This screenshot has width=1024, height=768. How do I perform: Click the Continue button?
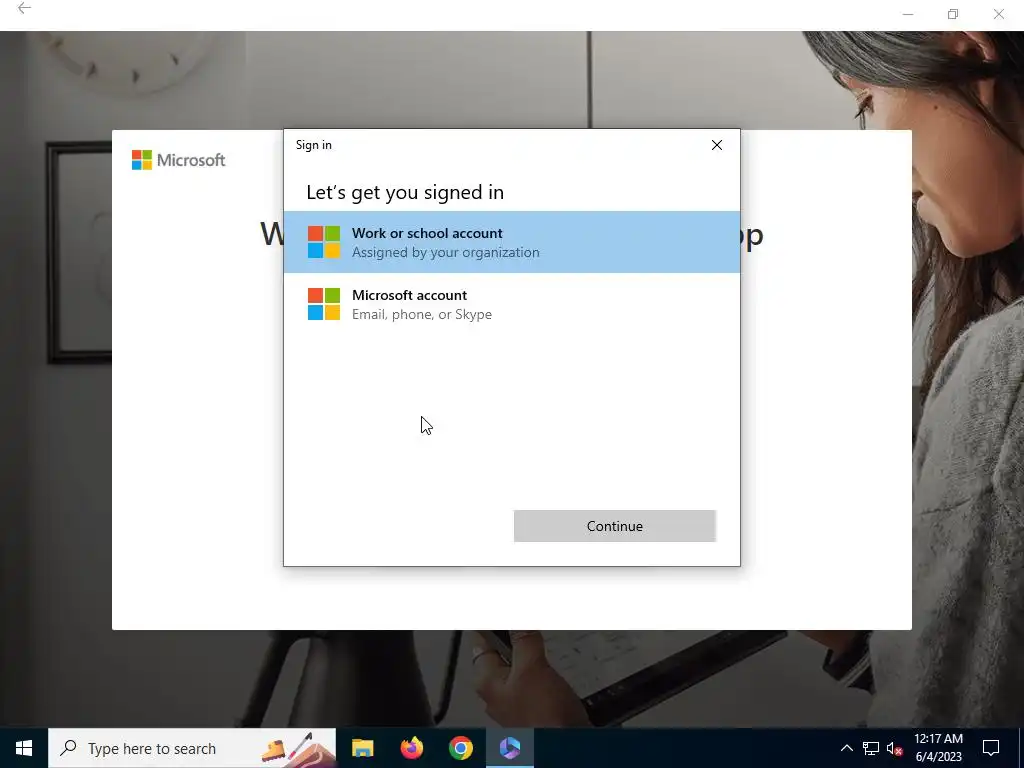pos(615,526)
